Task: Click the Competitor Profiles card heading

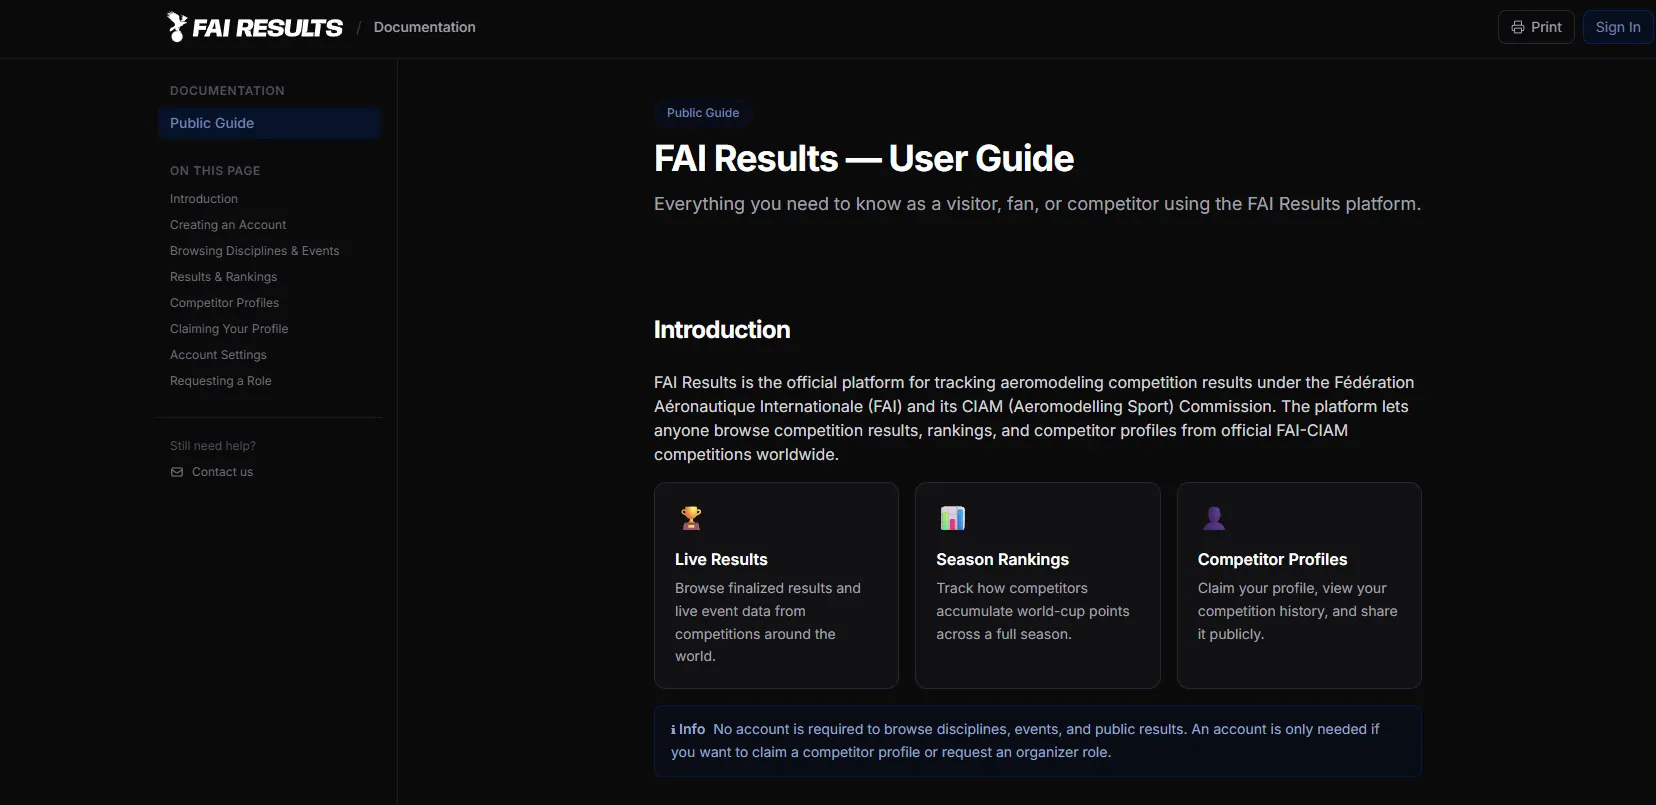Action: click(x=1272, y=560)
